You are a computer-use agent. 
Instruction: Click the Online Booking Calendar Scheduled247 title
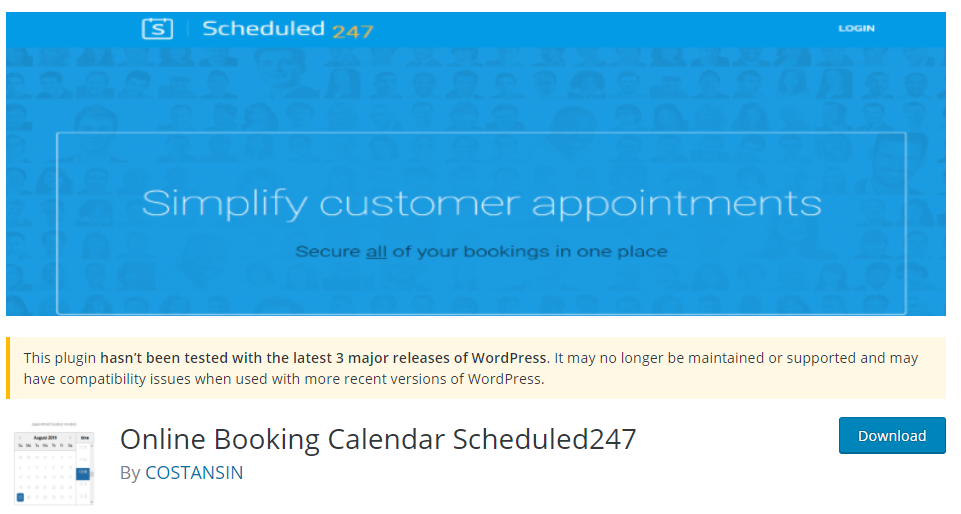(378, 439)
